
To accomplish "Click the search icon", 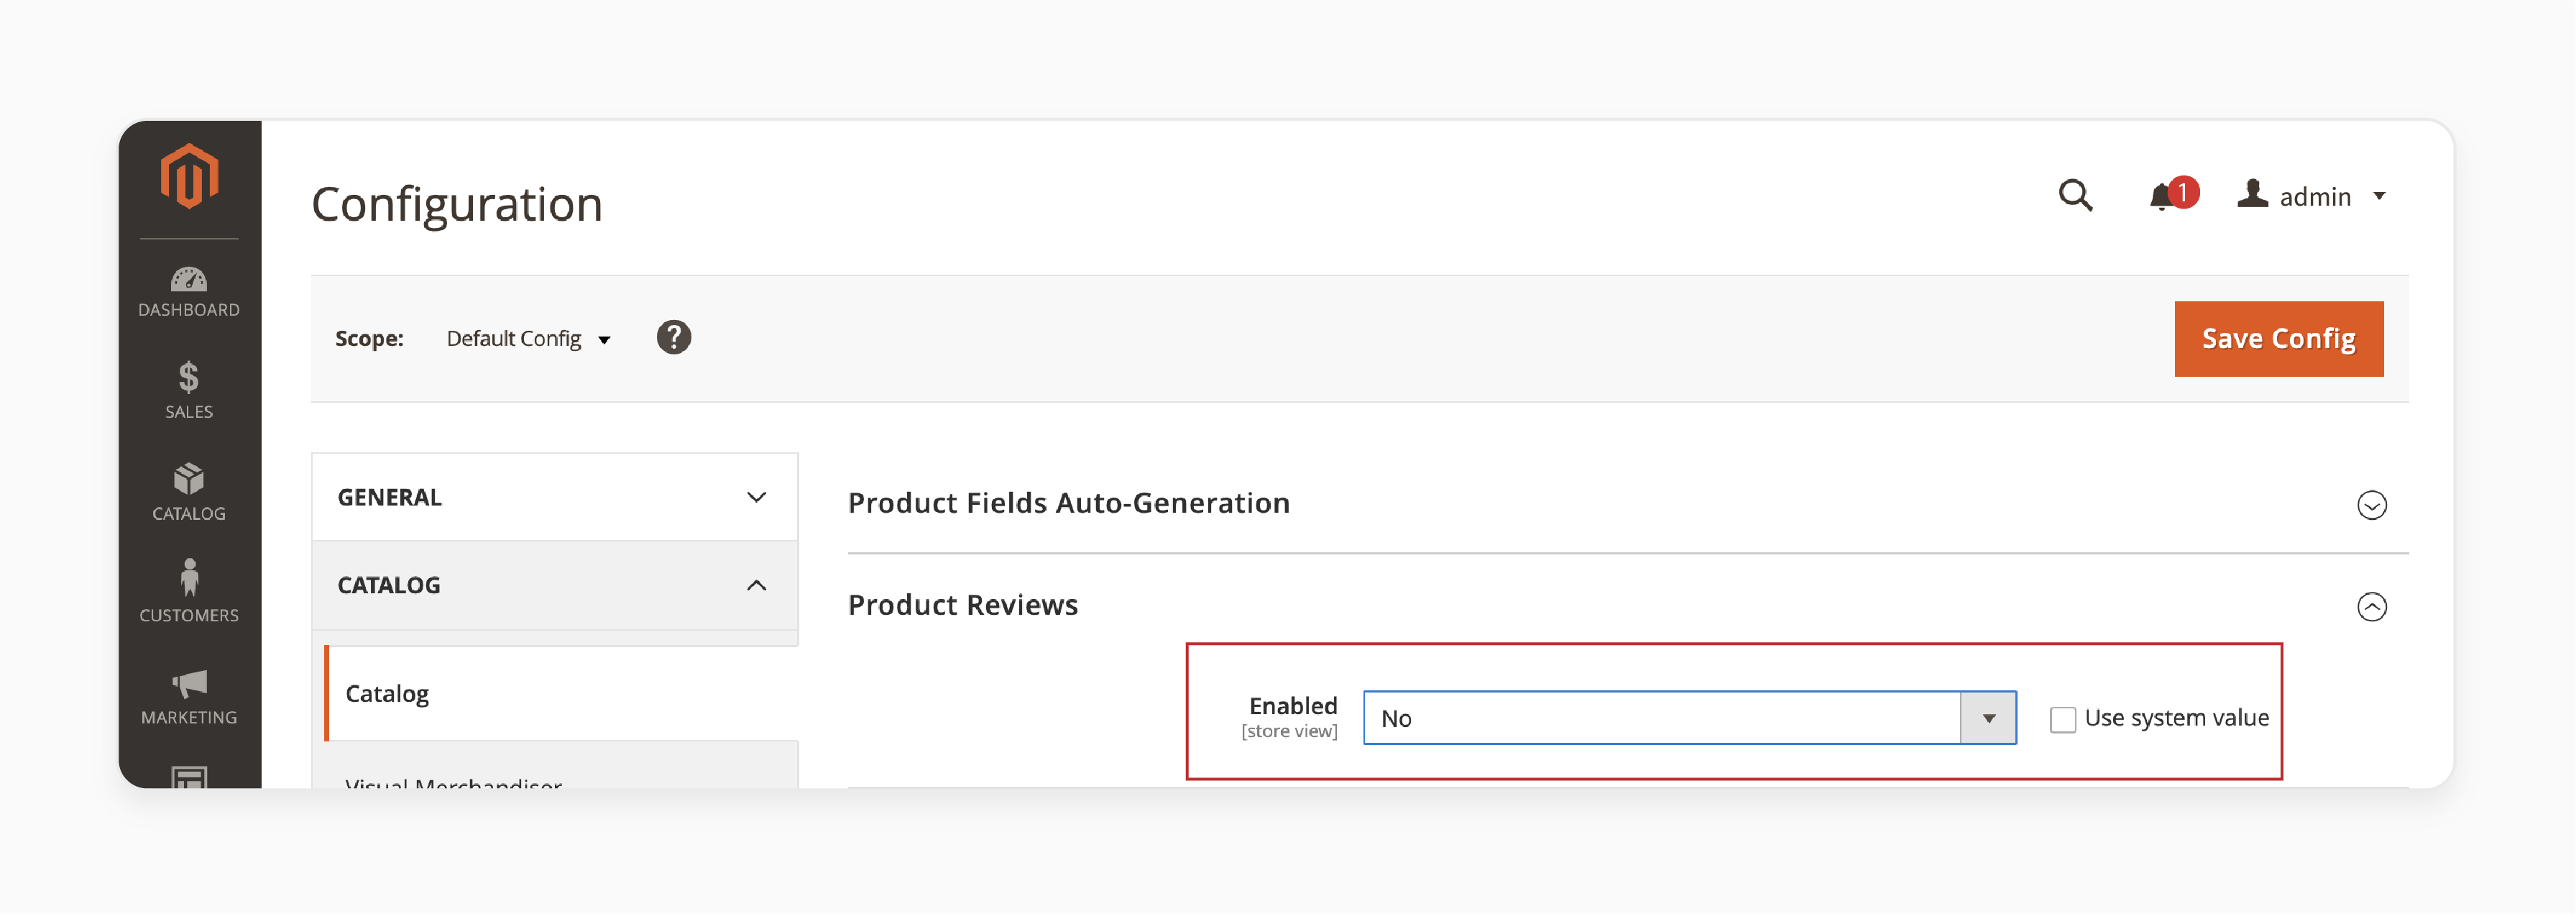I will 2076,196.
